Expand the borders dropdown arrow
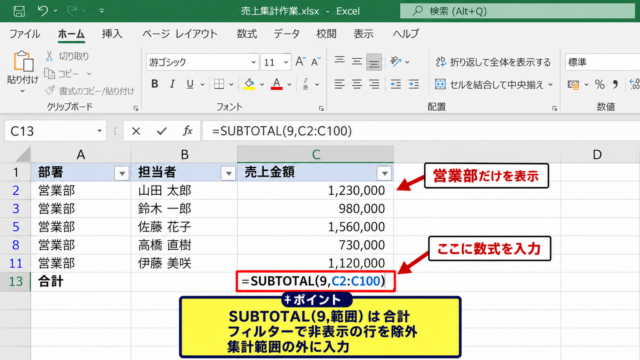 (231, 84)
